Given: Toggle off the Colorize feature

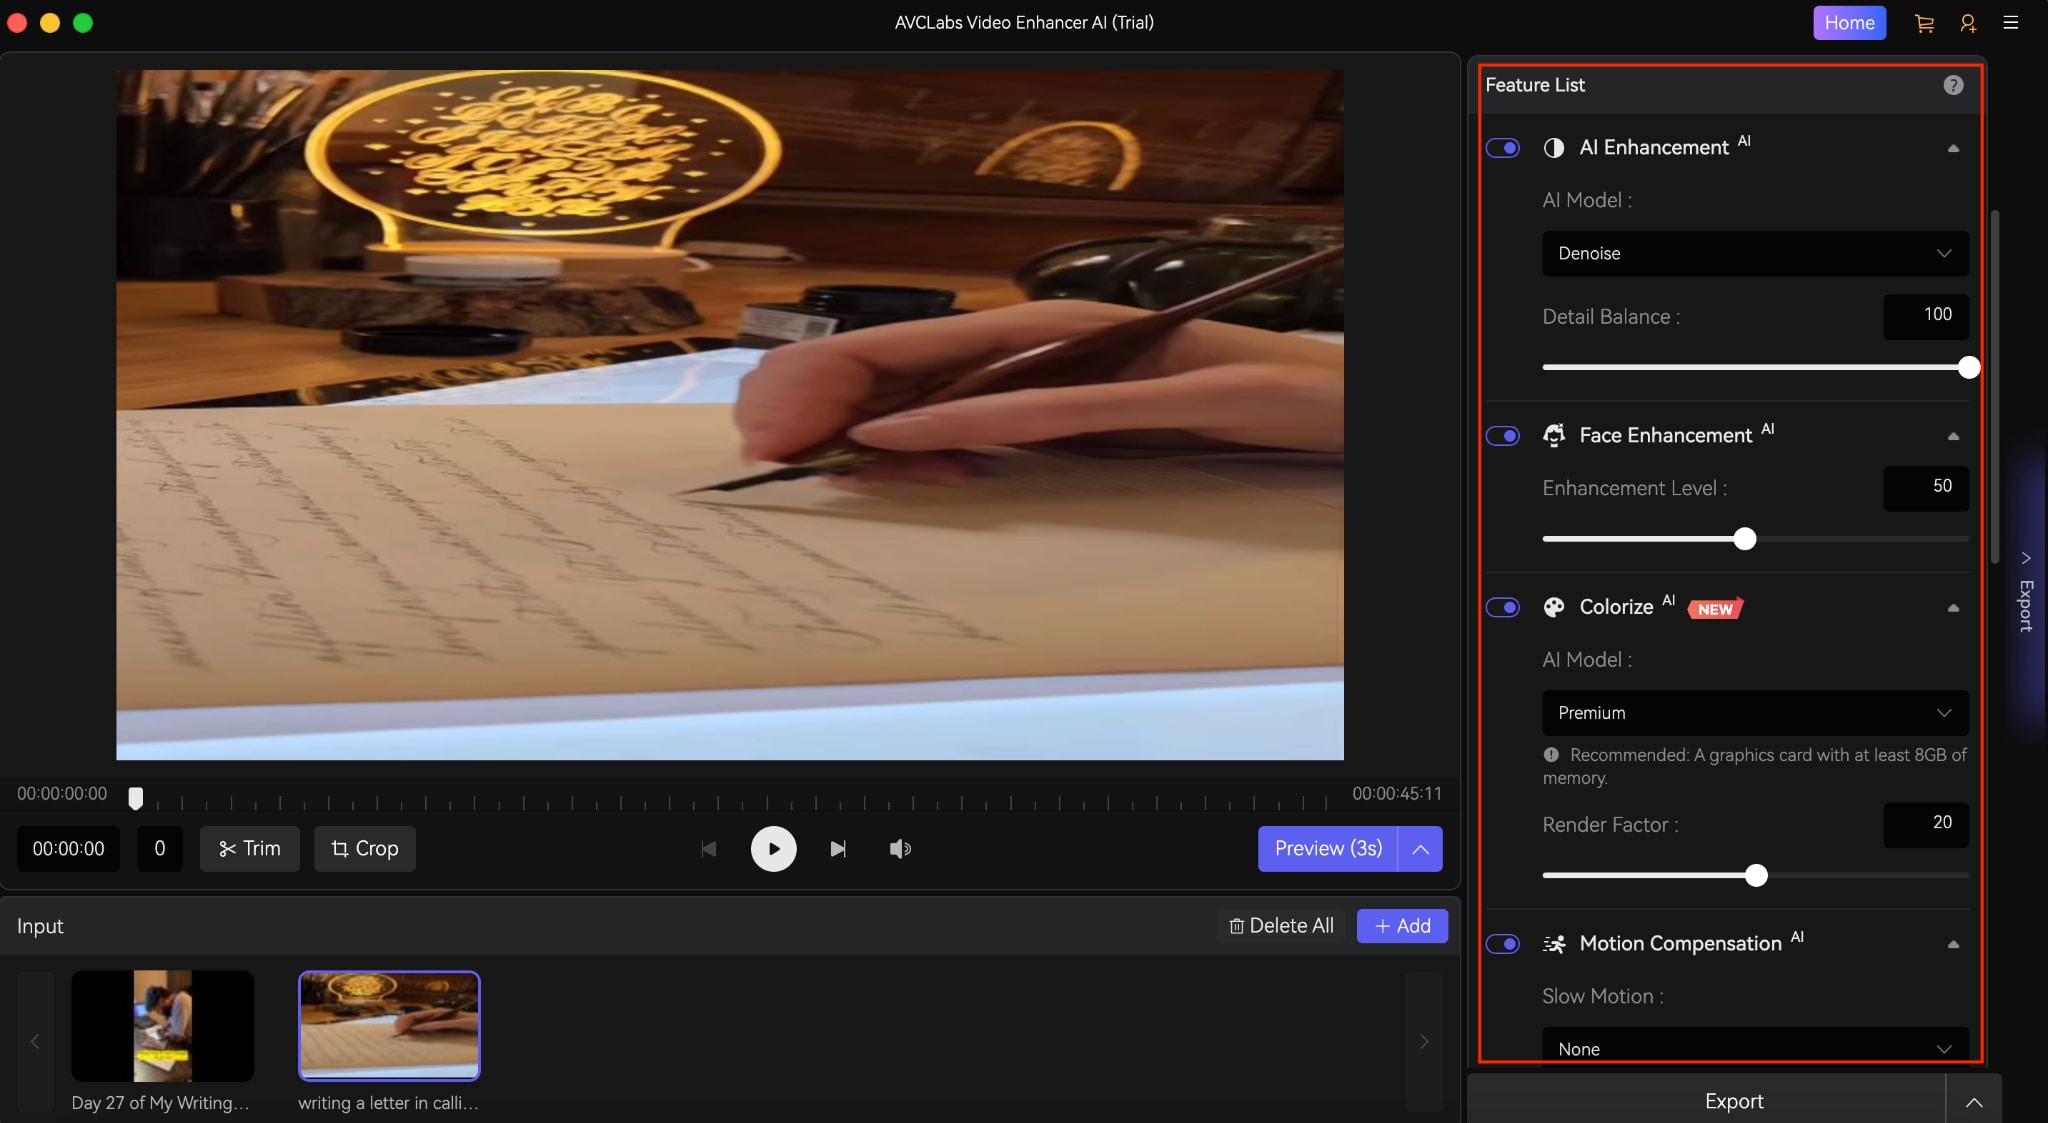Looking at the screenshot, I should pyautogui.click(x=1504, y=607).
